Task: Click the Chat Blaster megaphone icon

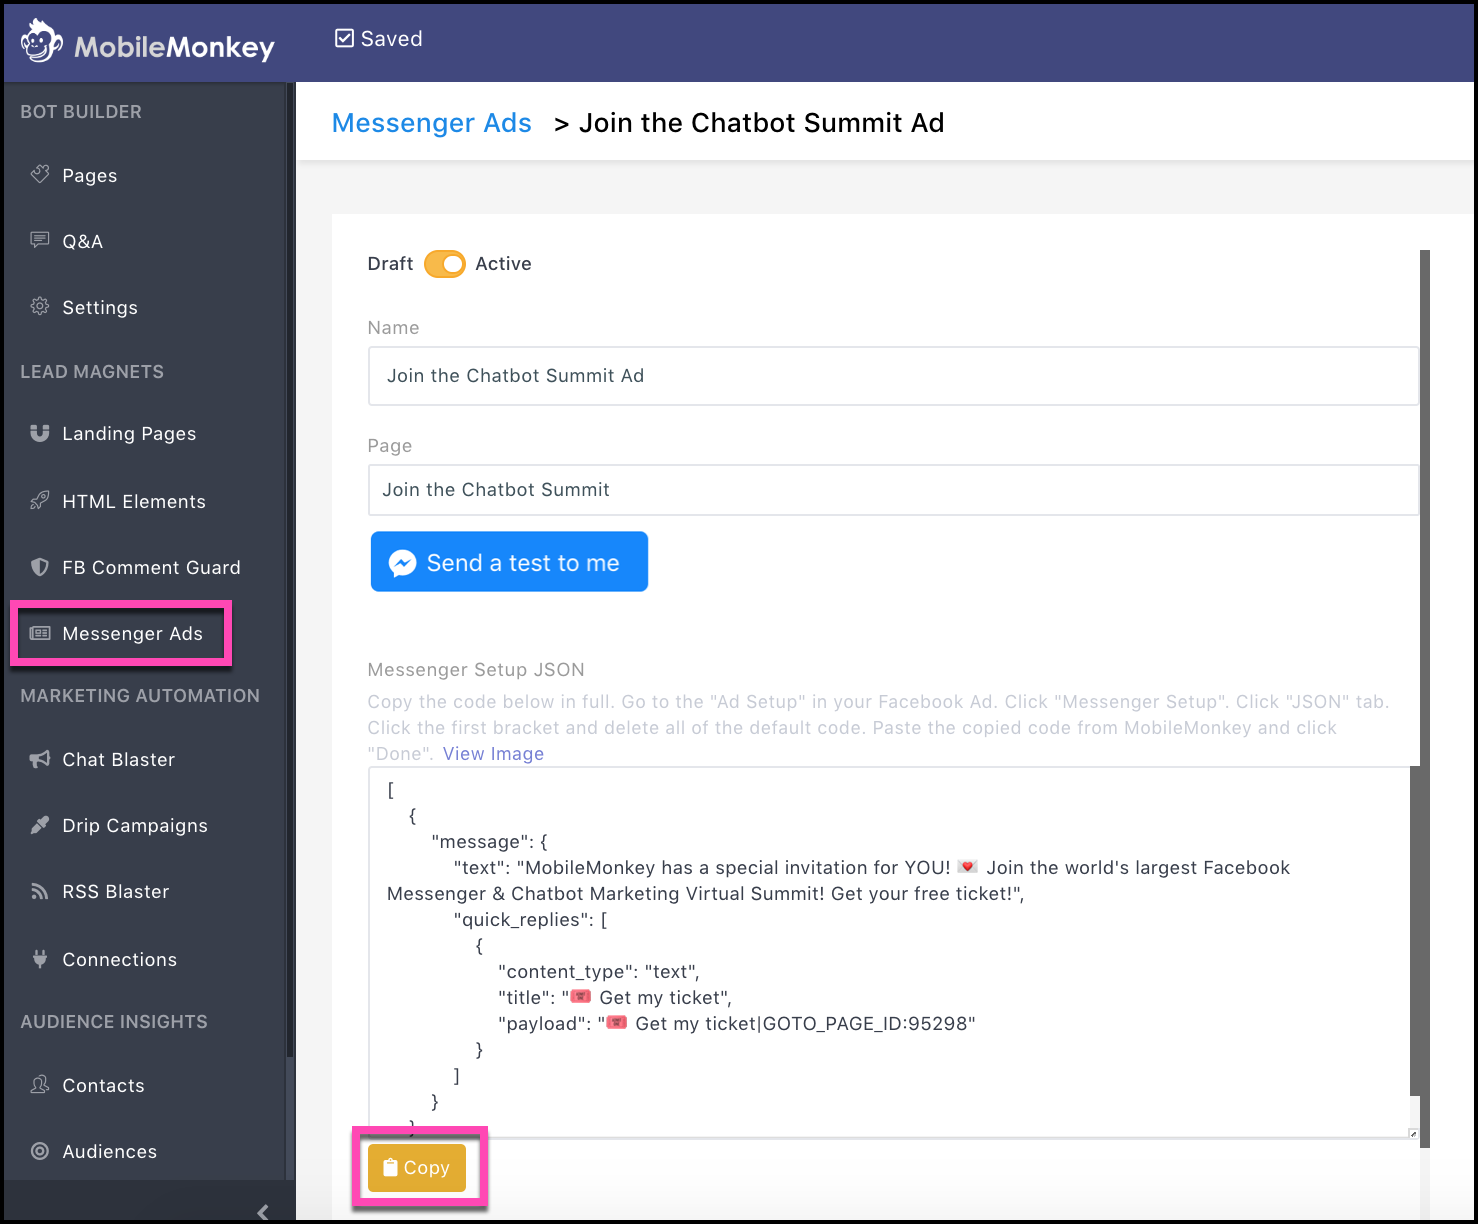Action: coord(39,759)
